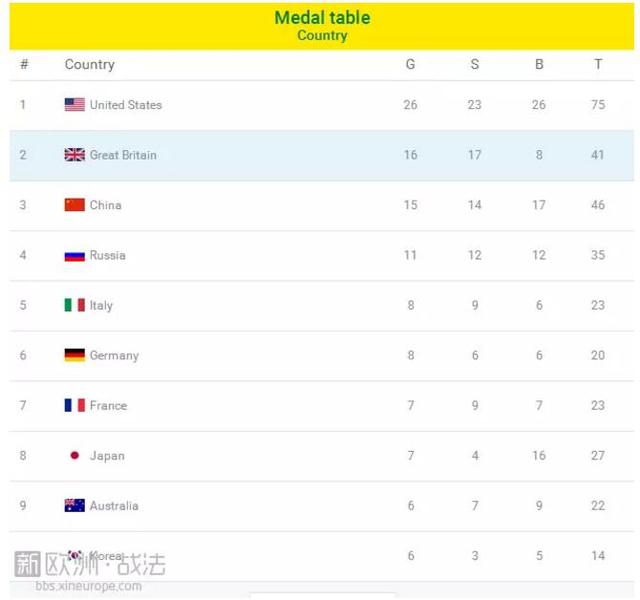Click the United States flag icon
640x600 pixels.
[75, 104]
